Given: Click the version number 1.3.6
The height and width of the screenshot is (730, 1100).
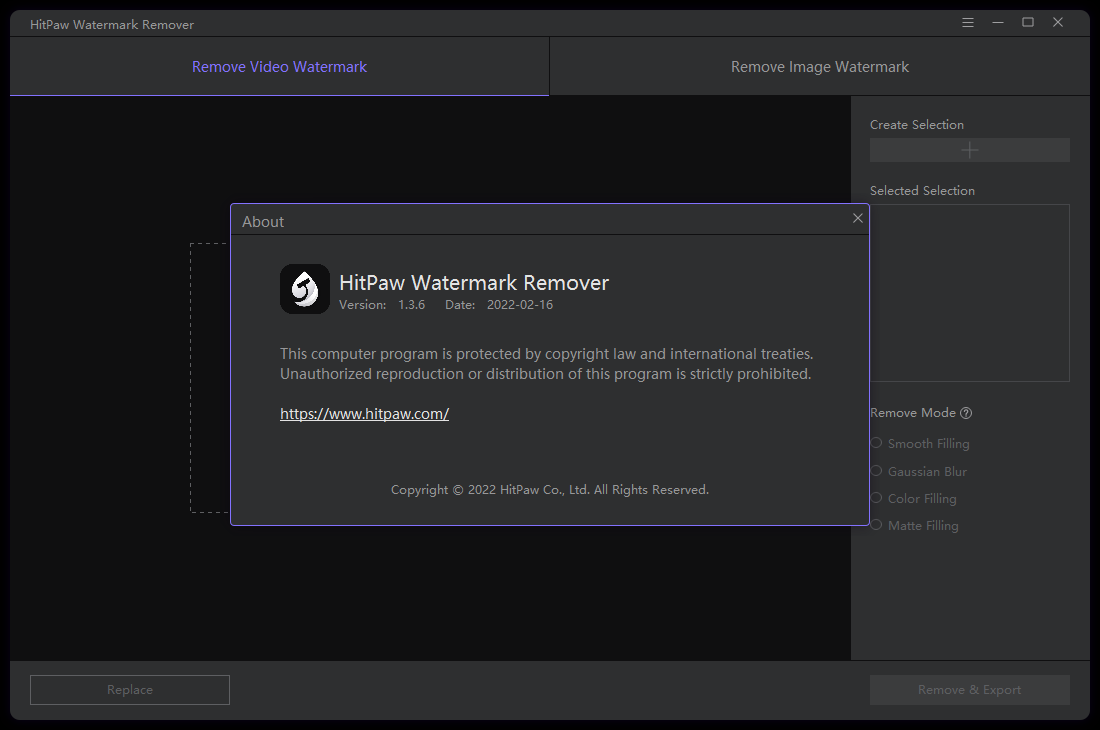Looking at the screenshot, I should pyautogui.click(x=411, y=305).
